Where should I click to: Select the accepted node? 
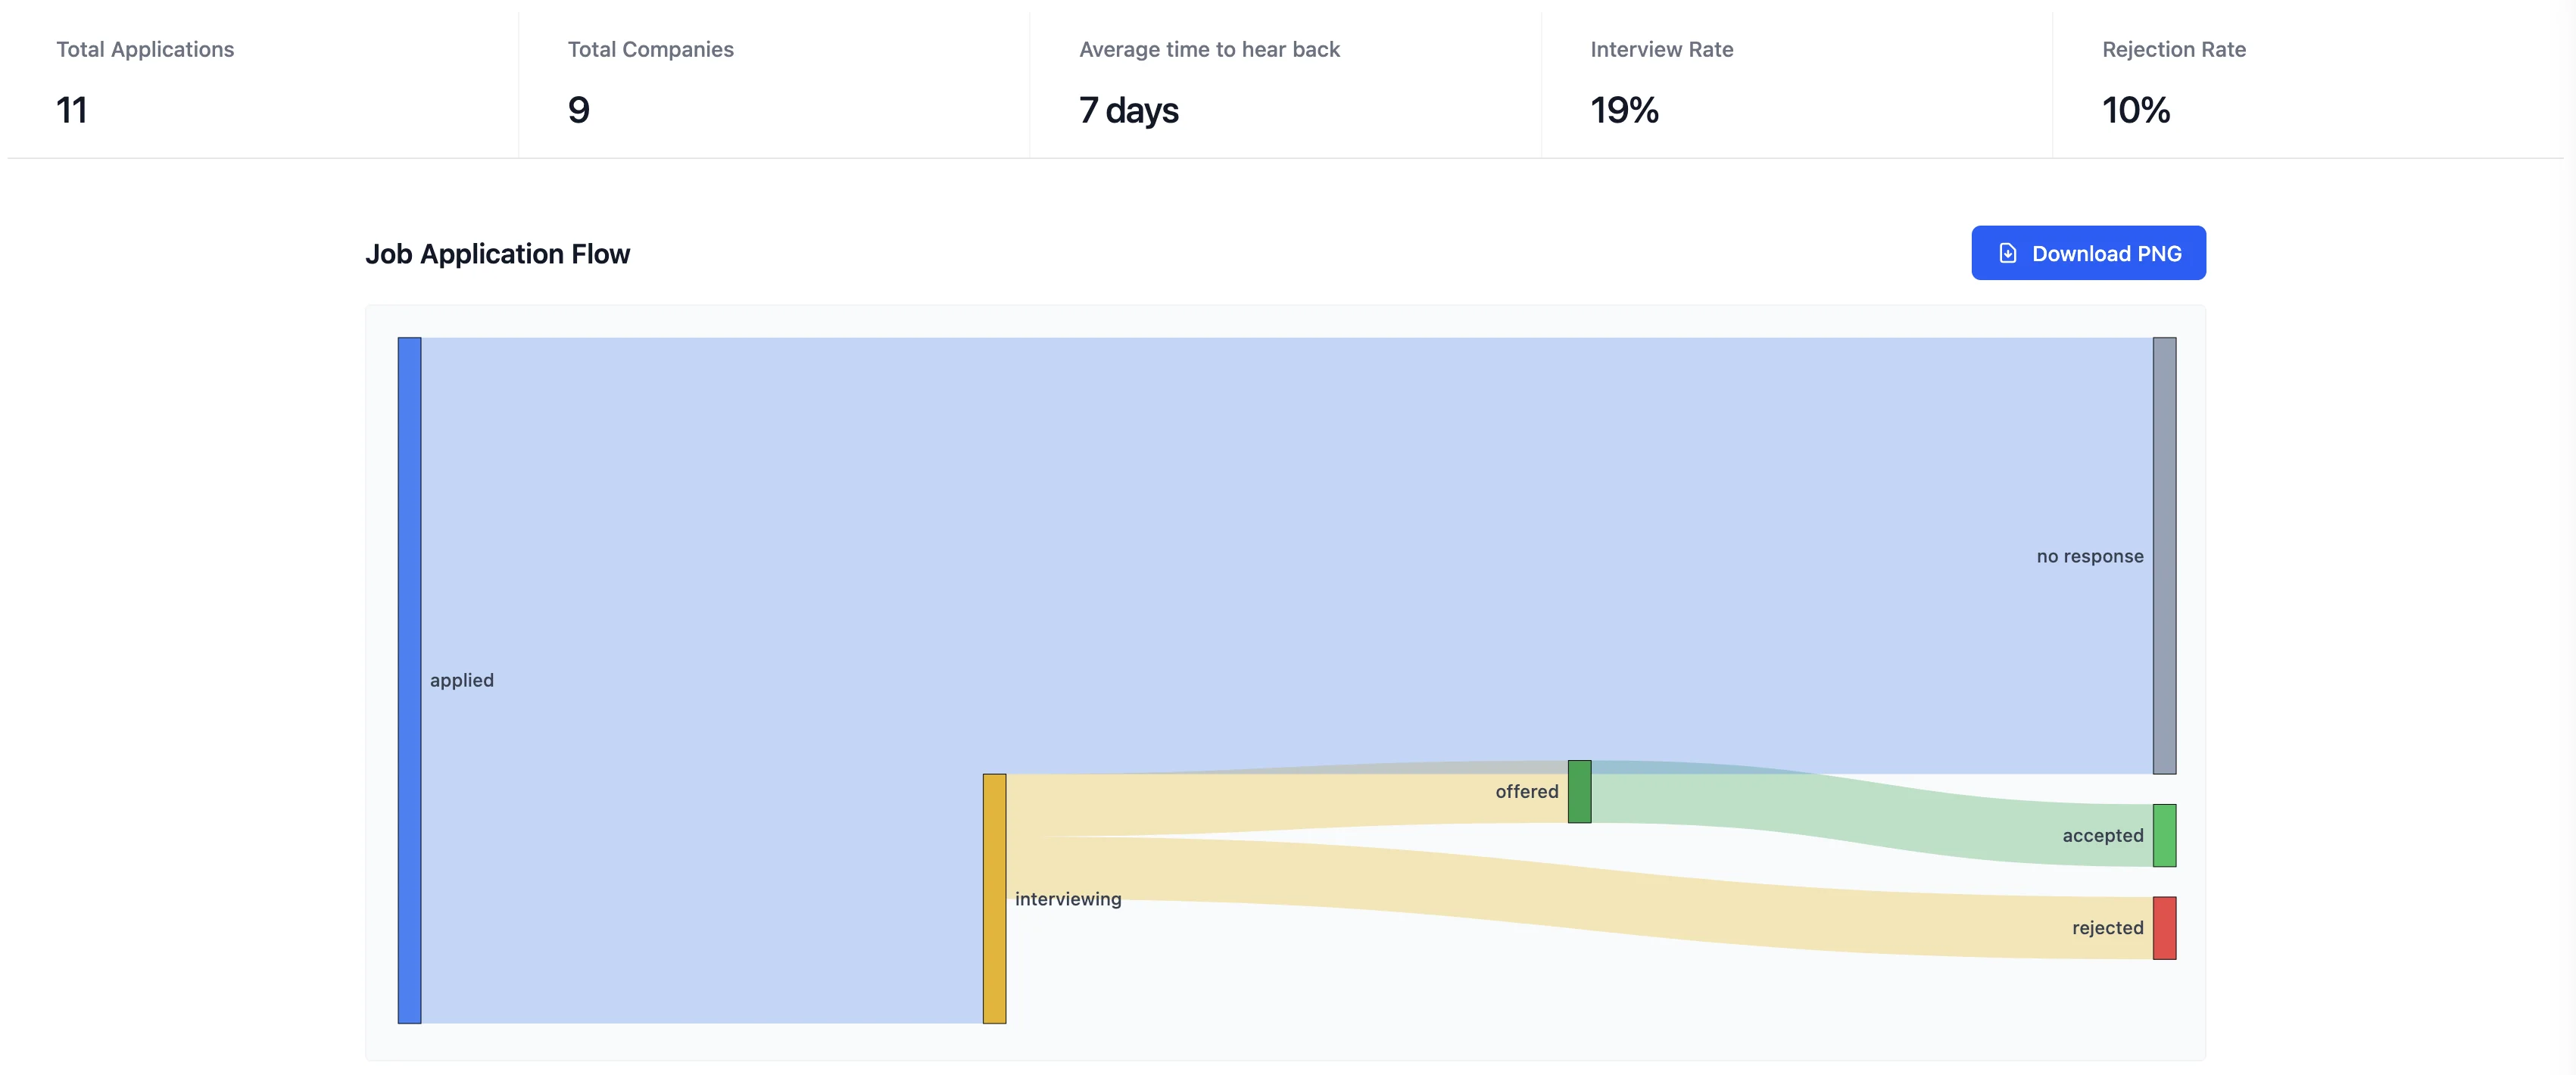pyautogui.click(x=2163, y=834)
